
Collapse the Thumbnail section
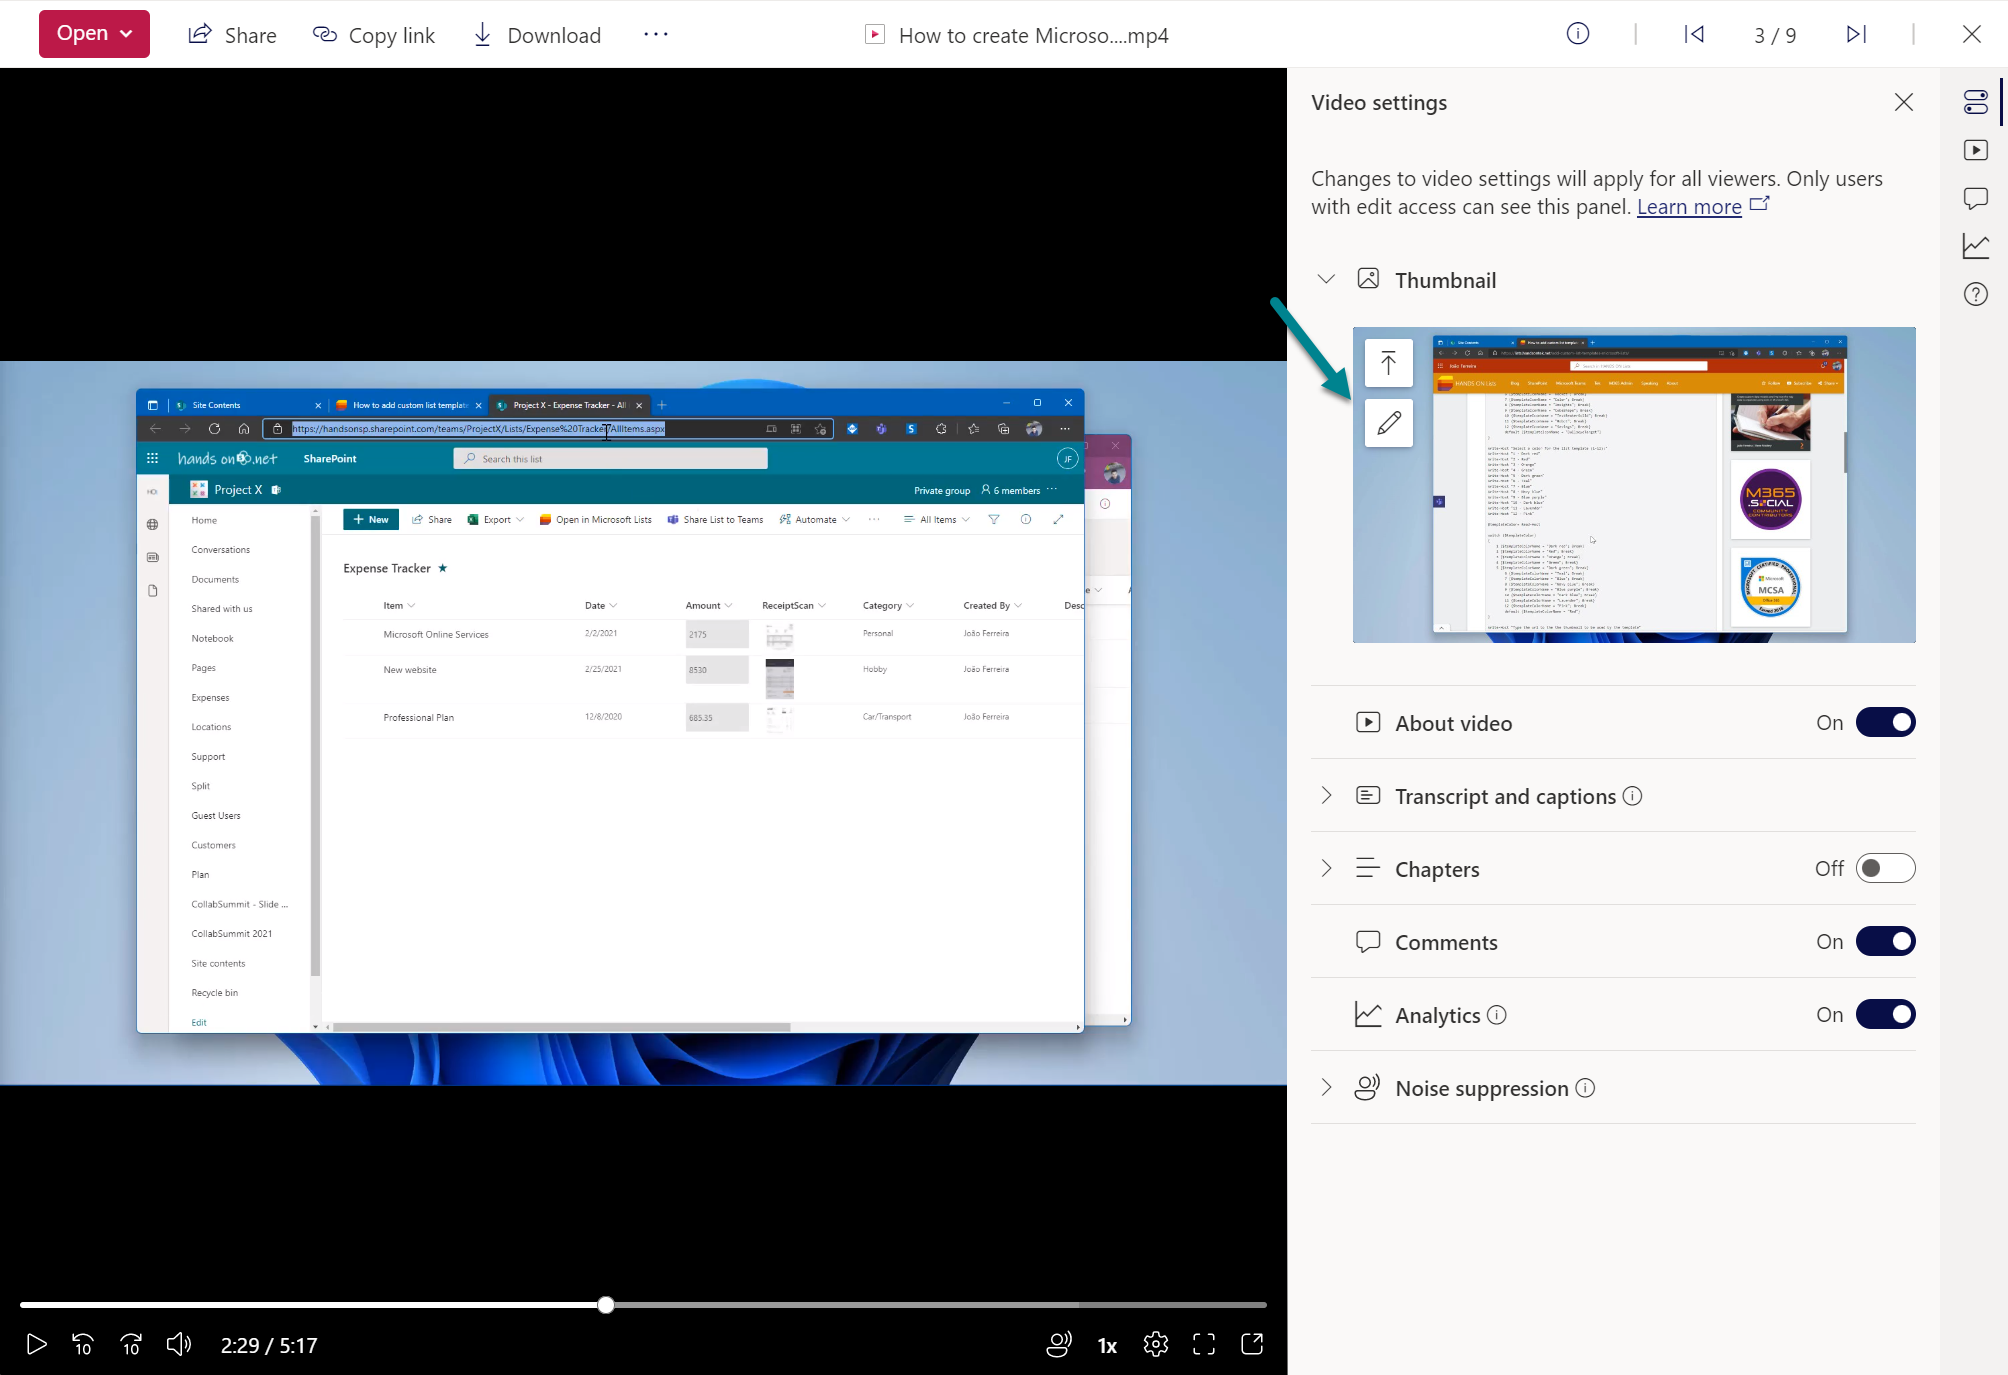point(1326,279)
